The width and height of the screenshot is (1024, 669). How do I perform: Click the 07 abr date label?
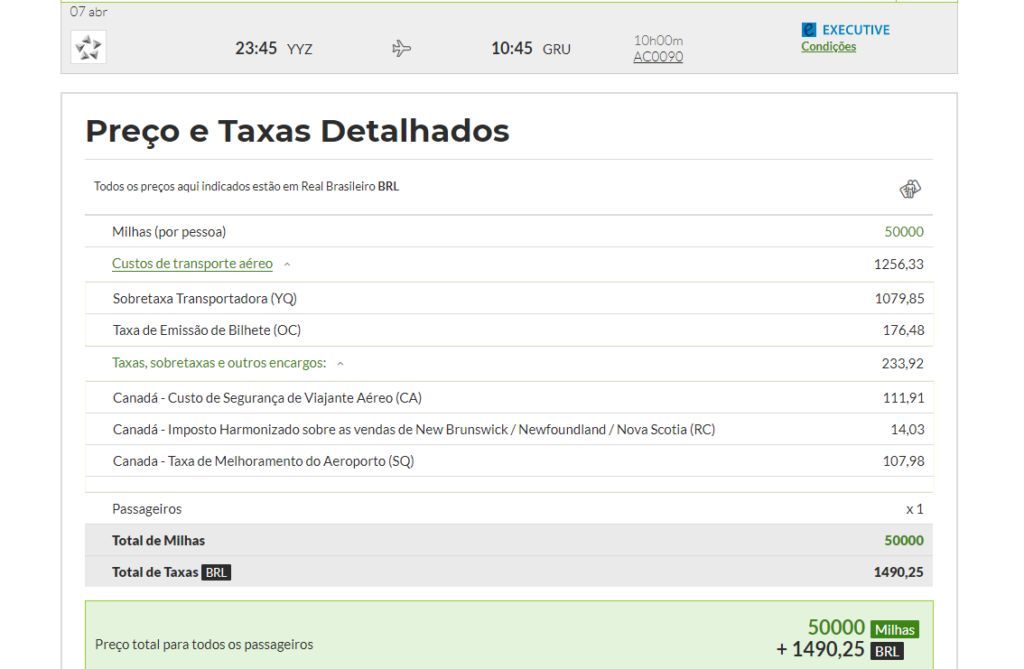[88, 11]
